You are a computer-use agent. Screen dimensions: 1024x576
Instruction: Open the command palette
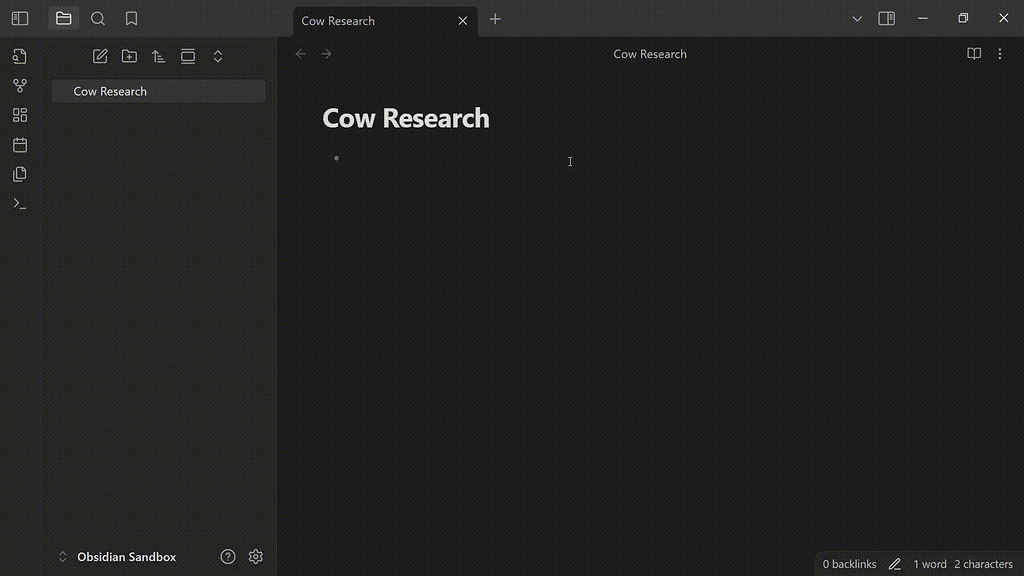point(20,203)
